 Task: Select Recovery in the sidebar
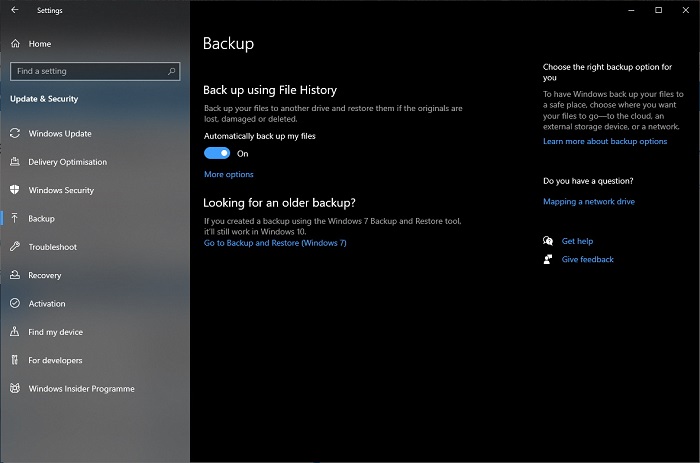(x=45, y=275)
